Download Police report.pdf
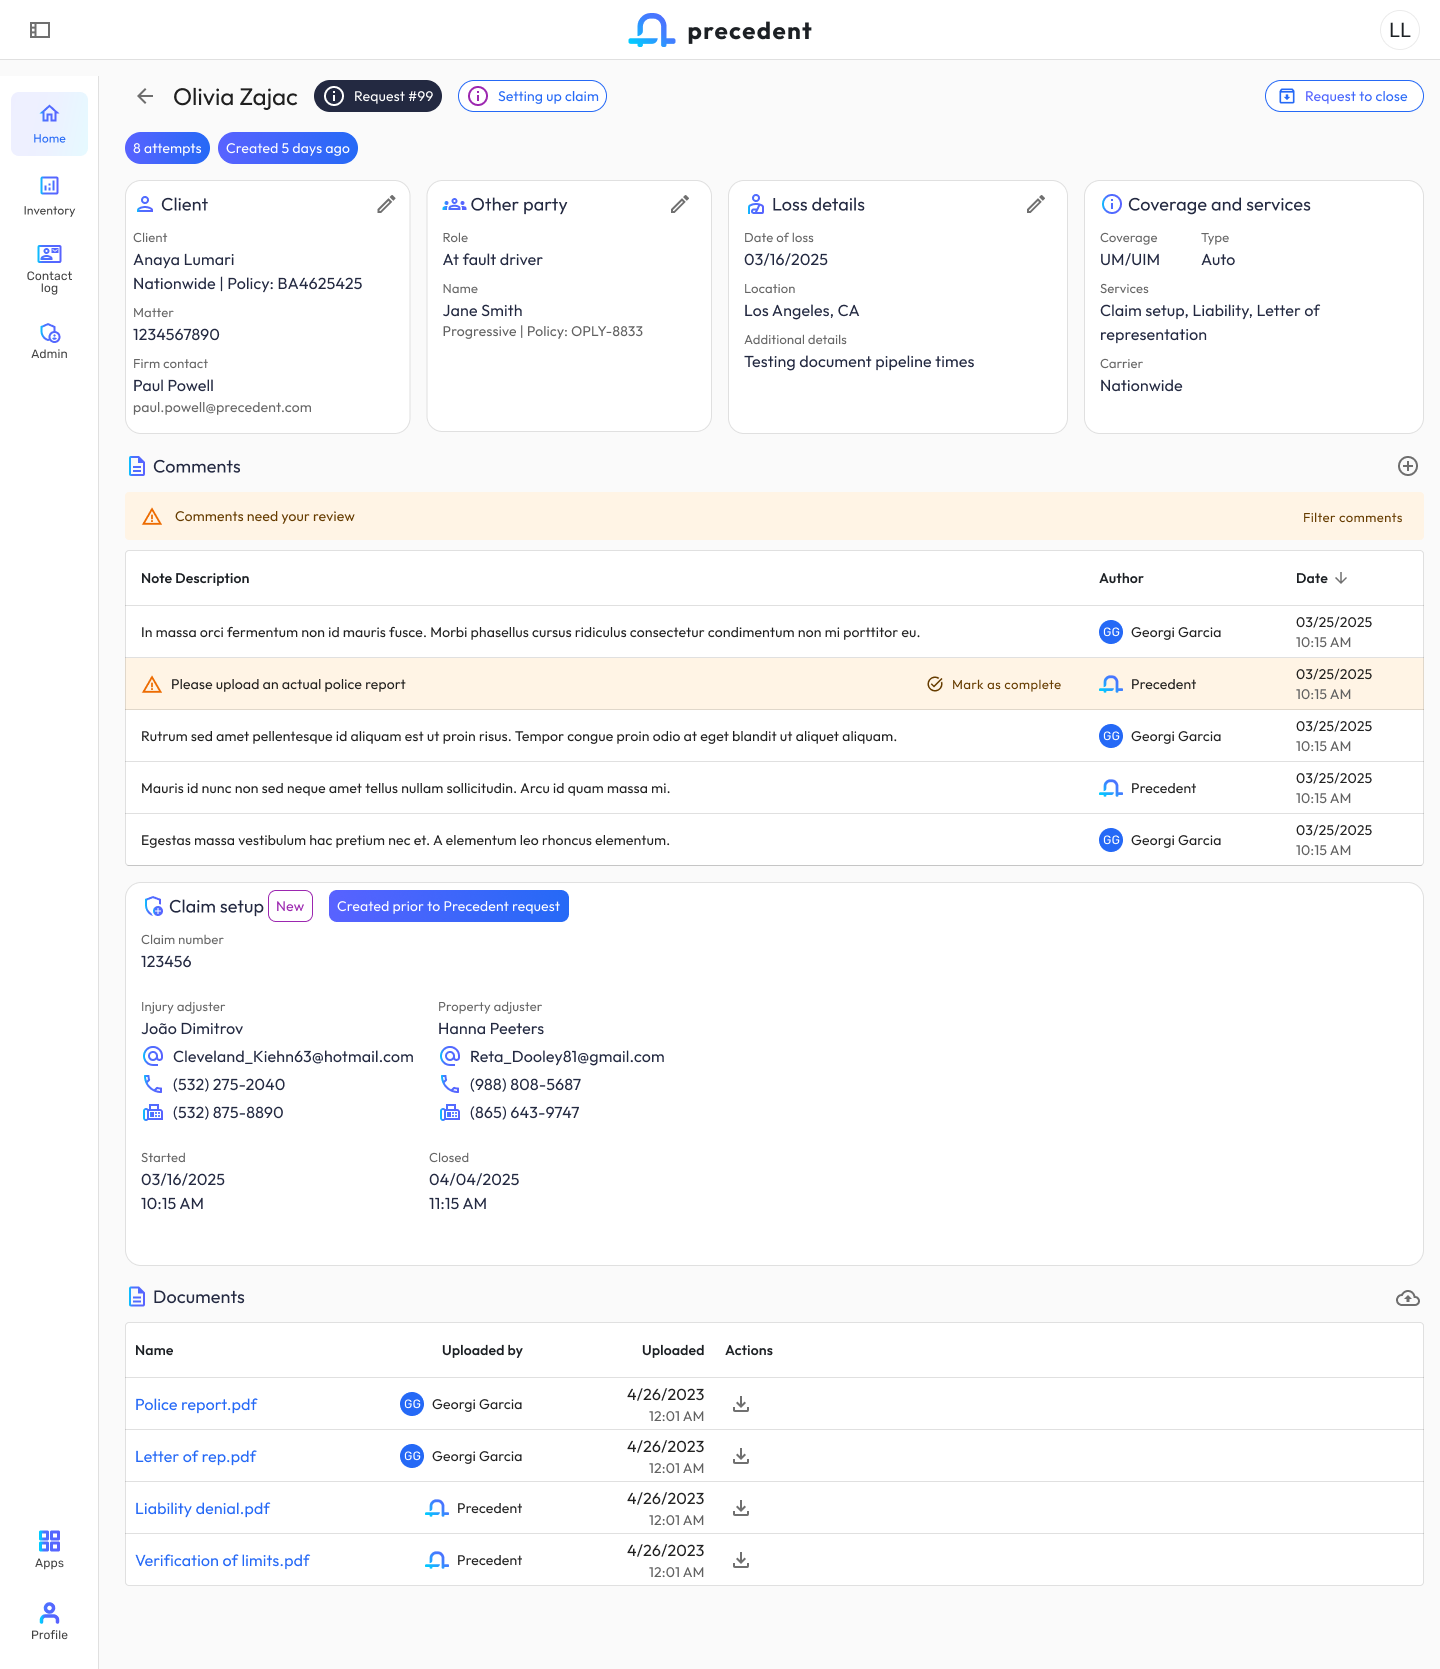The image size is (1440, 1669). (x=741, y=1404)
